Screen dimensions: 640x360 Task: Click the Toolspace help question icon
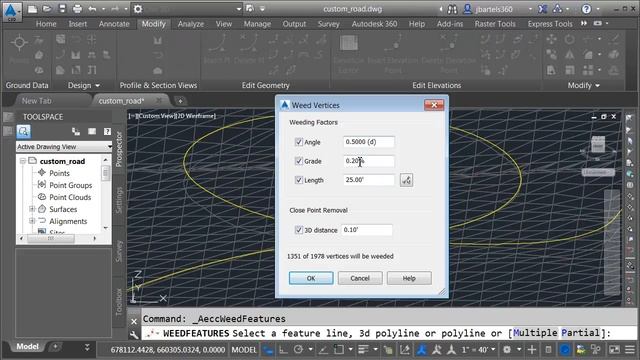pyautogui.click(x=107, y=131)
